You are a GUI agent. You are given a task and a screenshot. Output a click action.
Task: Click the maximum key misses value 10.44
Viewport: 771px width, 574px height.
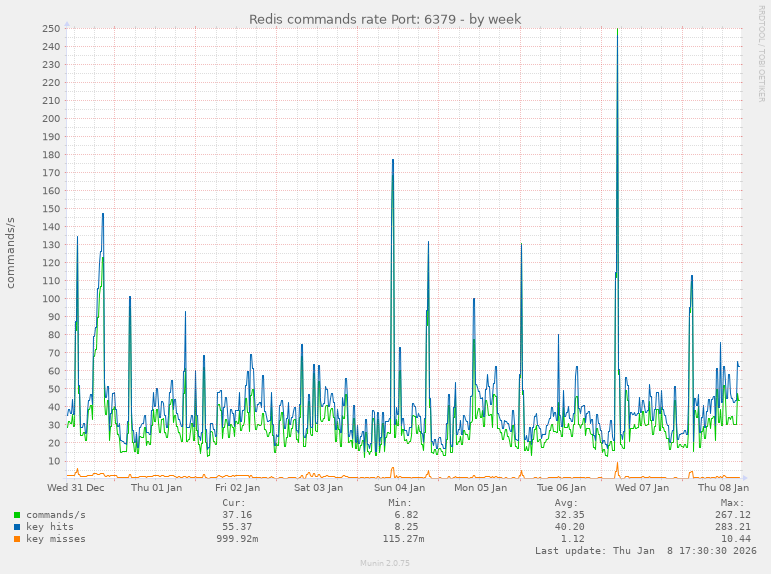point(736,539)
